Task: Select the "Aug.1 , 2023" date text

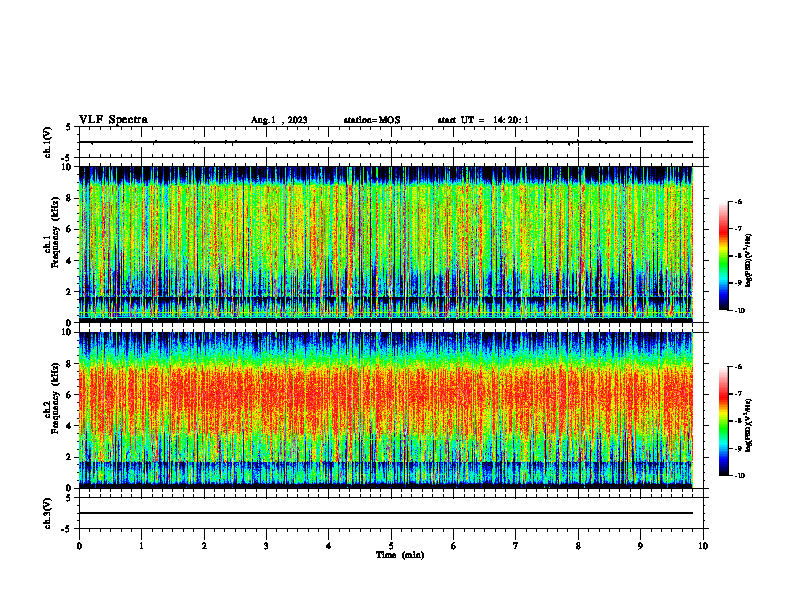Action: coord(279,120)
